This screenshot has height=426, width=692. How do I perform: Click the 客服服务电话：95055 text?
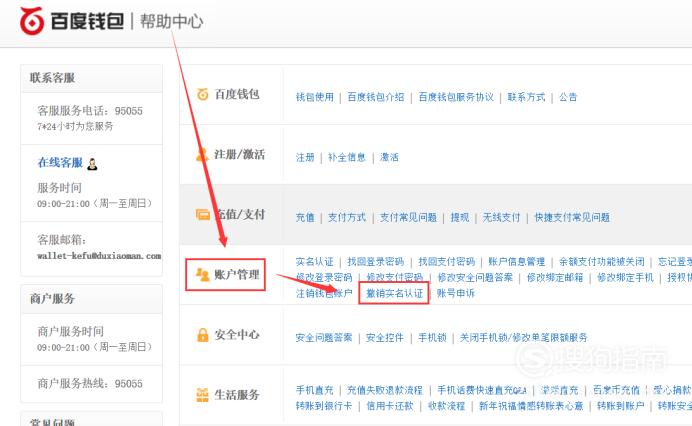90,111
